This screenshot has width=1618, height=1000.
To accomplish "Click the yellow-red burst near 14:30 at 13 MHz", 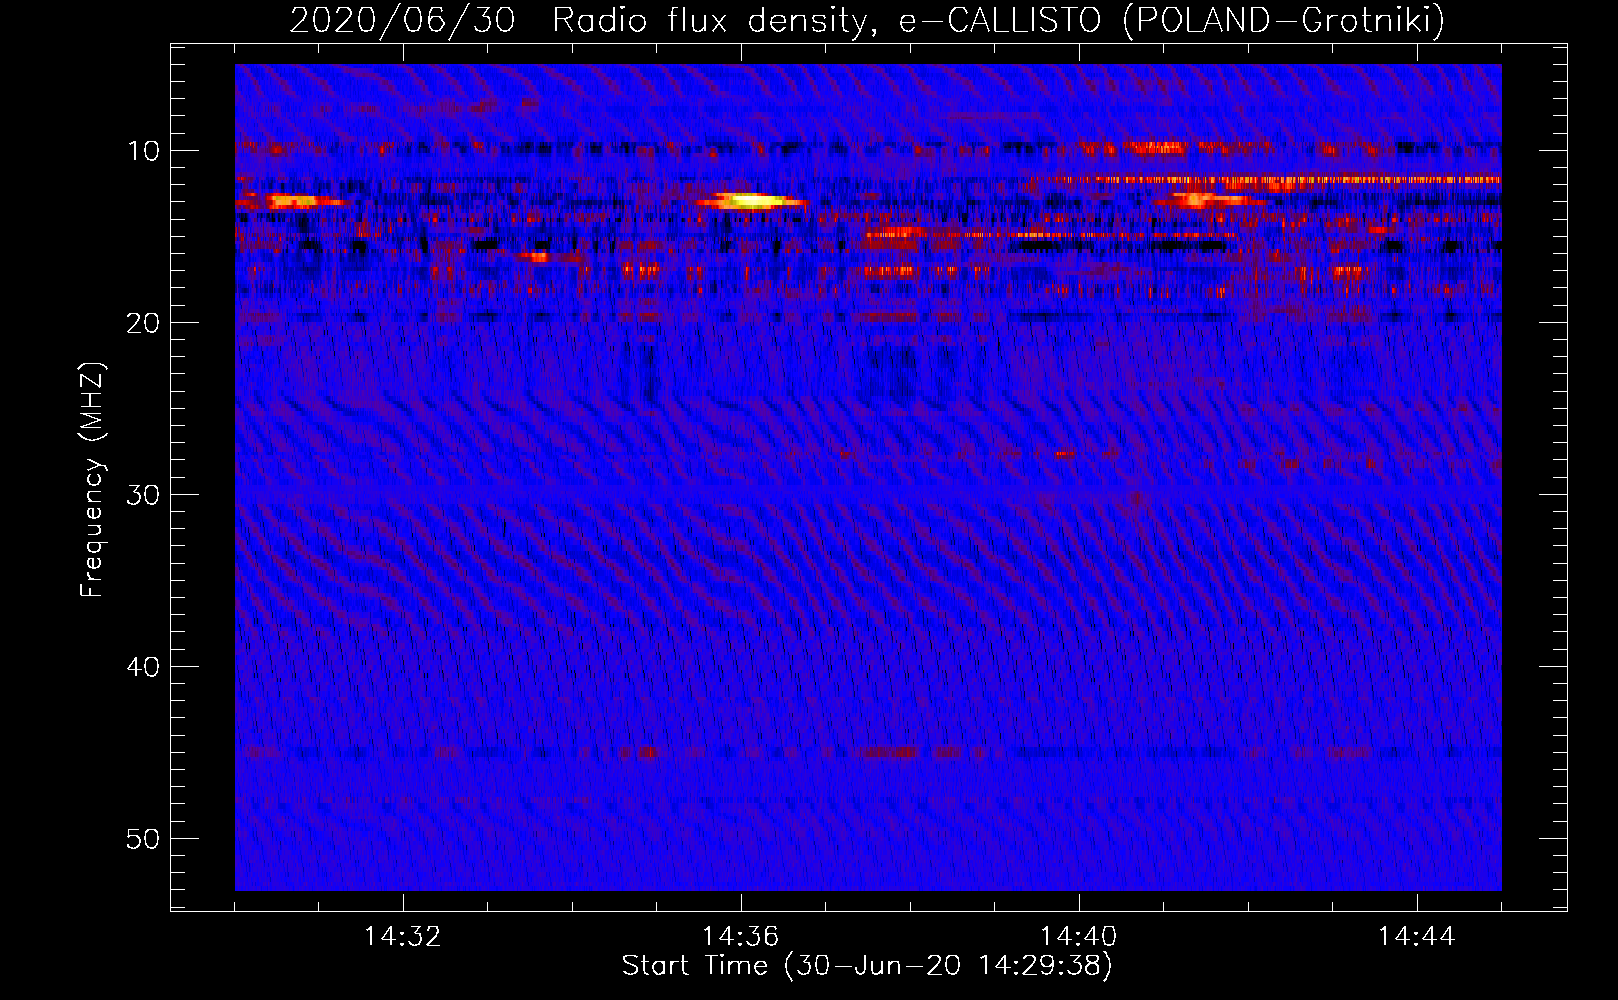I will click(x=291, y=201).
